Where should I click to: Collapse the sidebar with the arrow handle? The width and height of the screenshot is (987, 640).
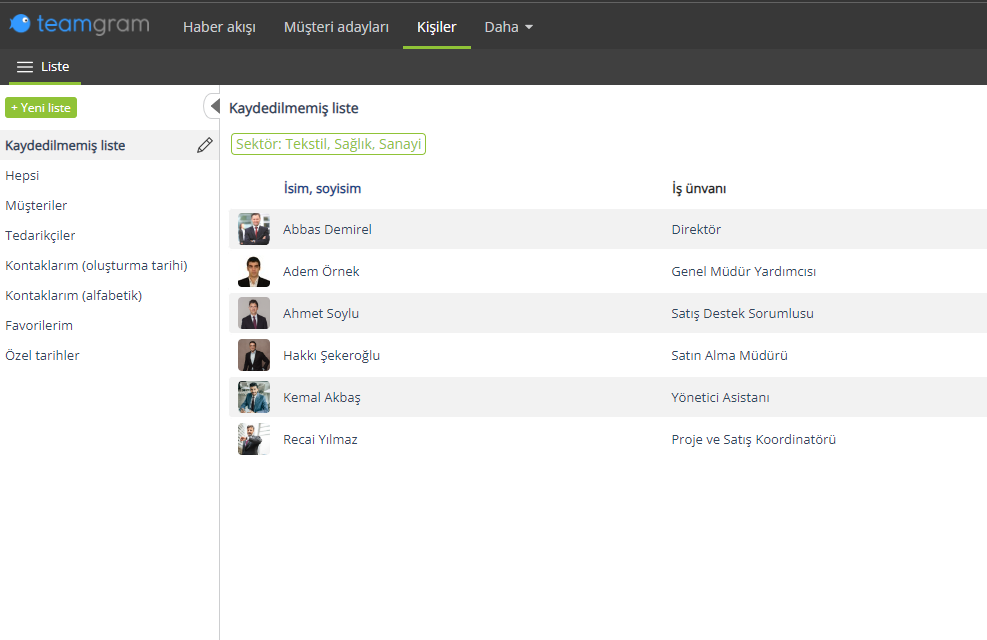coord(213,106)
